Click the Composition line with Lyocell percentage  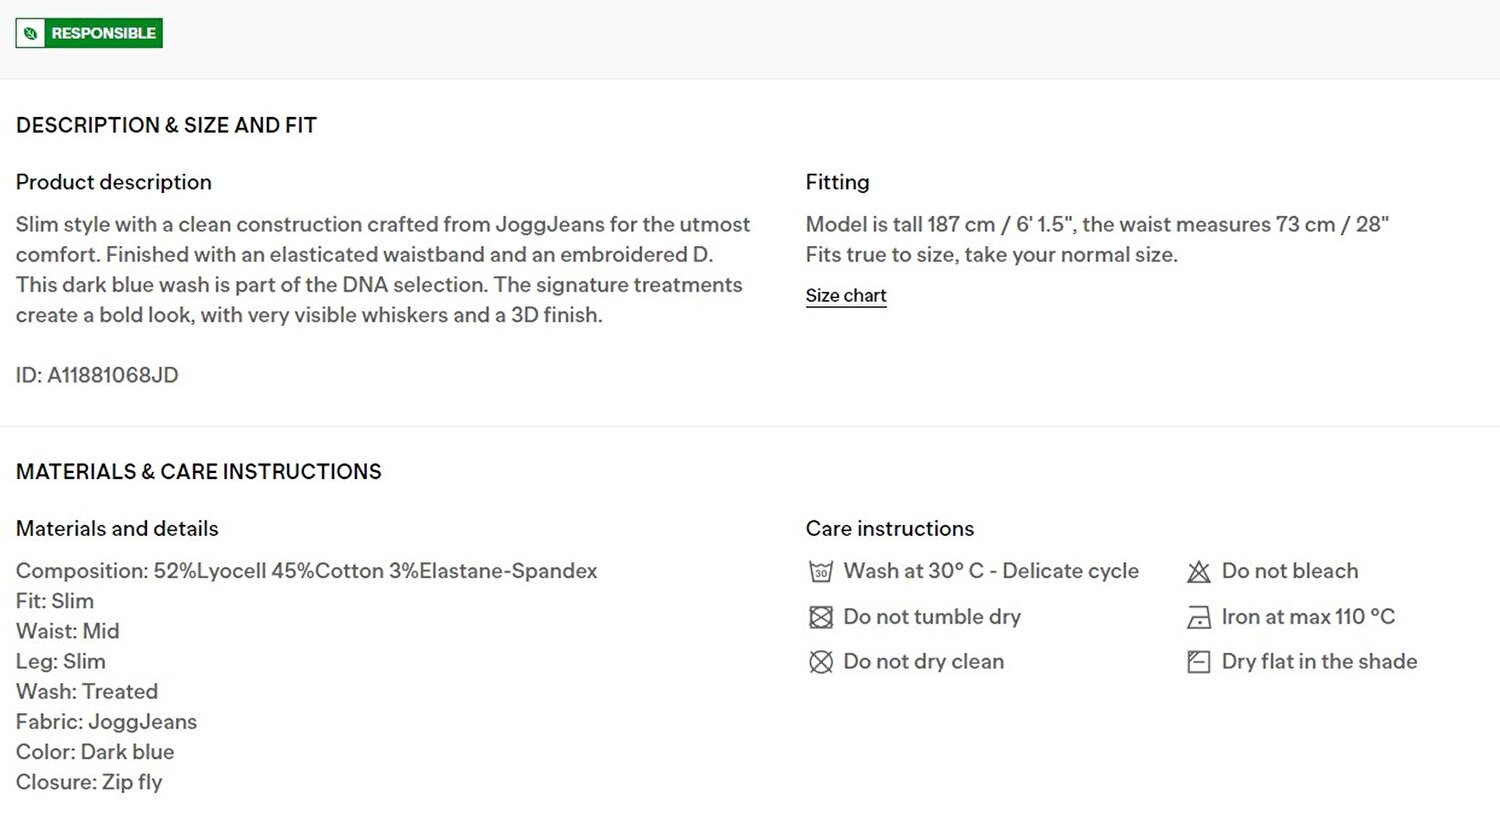pyautogui.click(x=306, y=571)
